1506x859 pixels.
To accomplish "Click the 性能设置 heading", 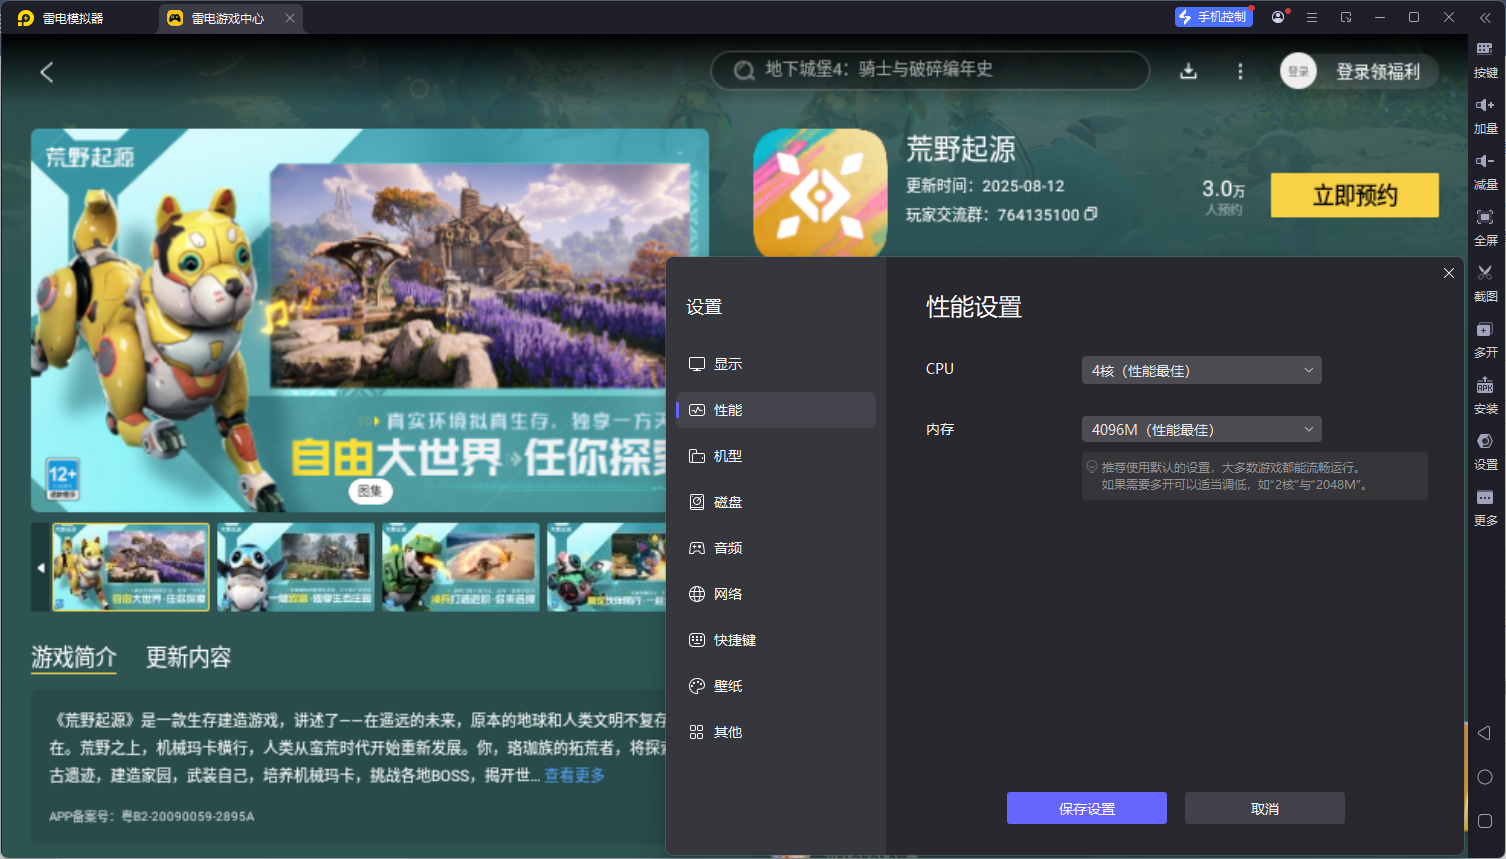I will pyautogui.click(x=974, y=307).
